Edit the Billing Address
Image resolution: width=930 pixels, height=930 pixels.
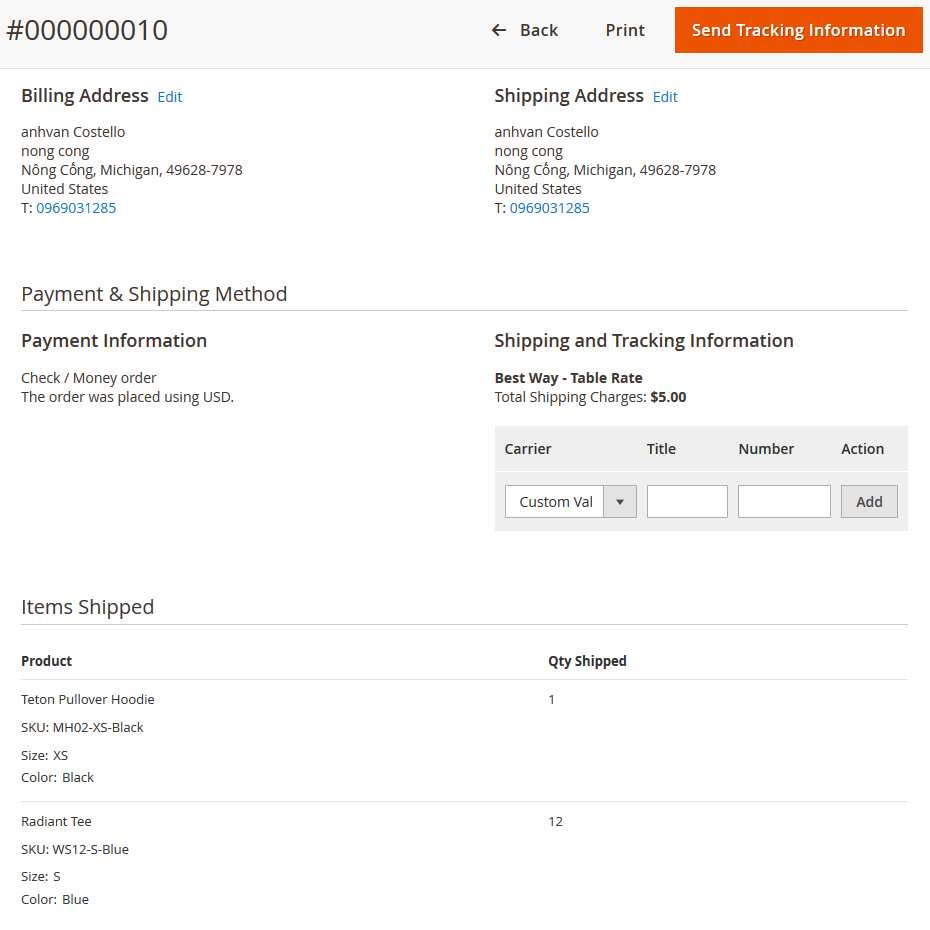(170, 97)
